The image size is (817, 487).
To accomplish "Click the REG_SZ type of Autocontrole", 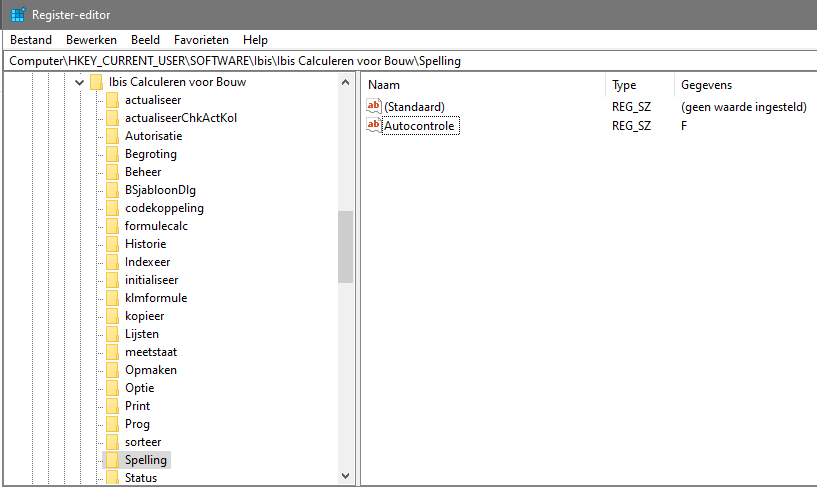I will click(632, 126).
